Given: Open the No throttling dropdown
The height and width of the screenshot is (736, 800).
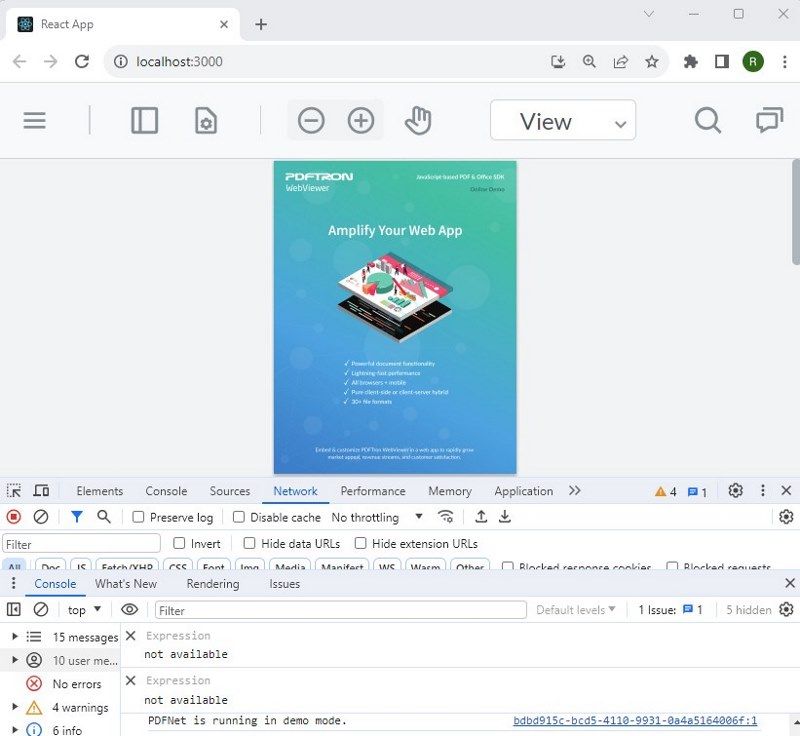Looking at the screenshot, I should point(377,517).
